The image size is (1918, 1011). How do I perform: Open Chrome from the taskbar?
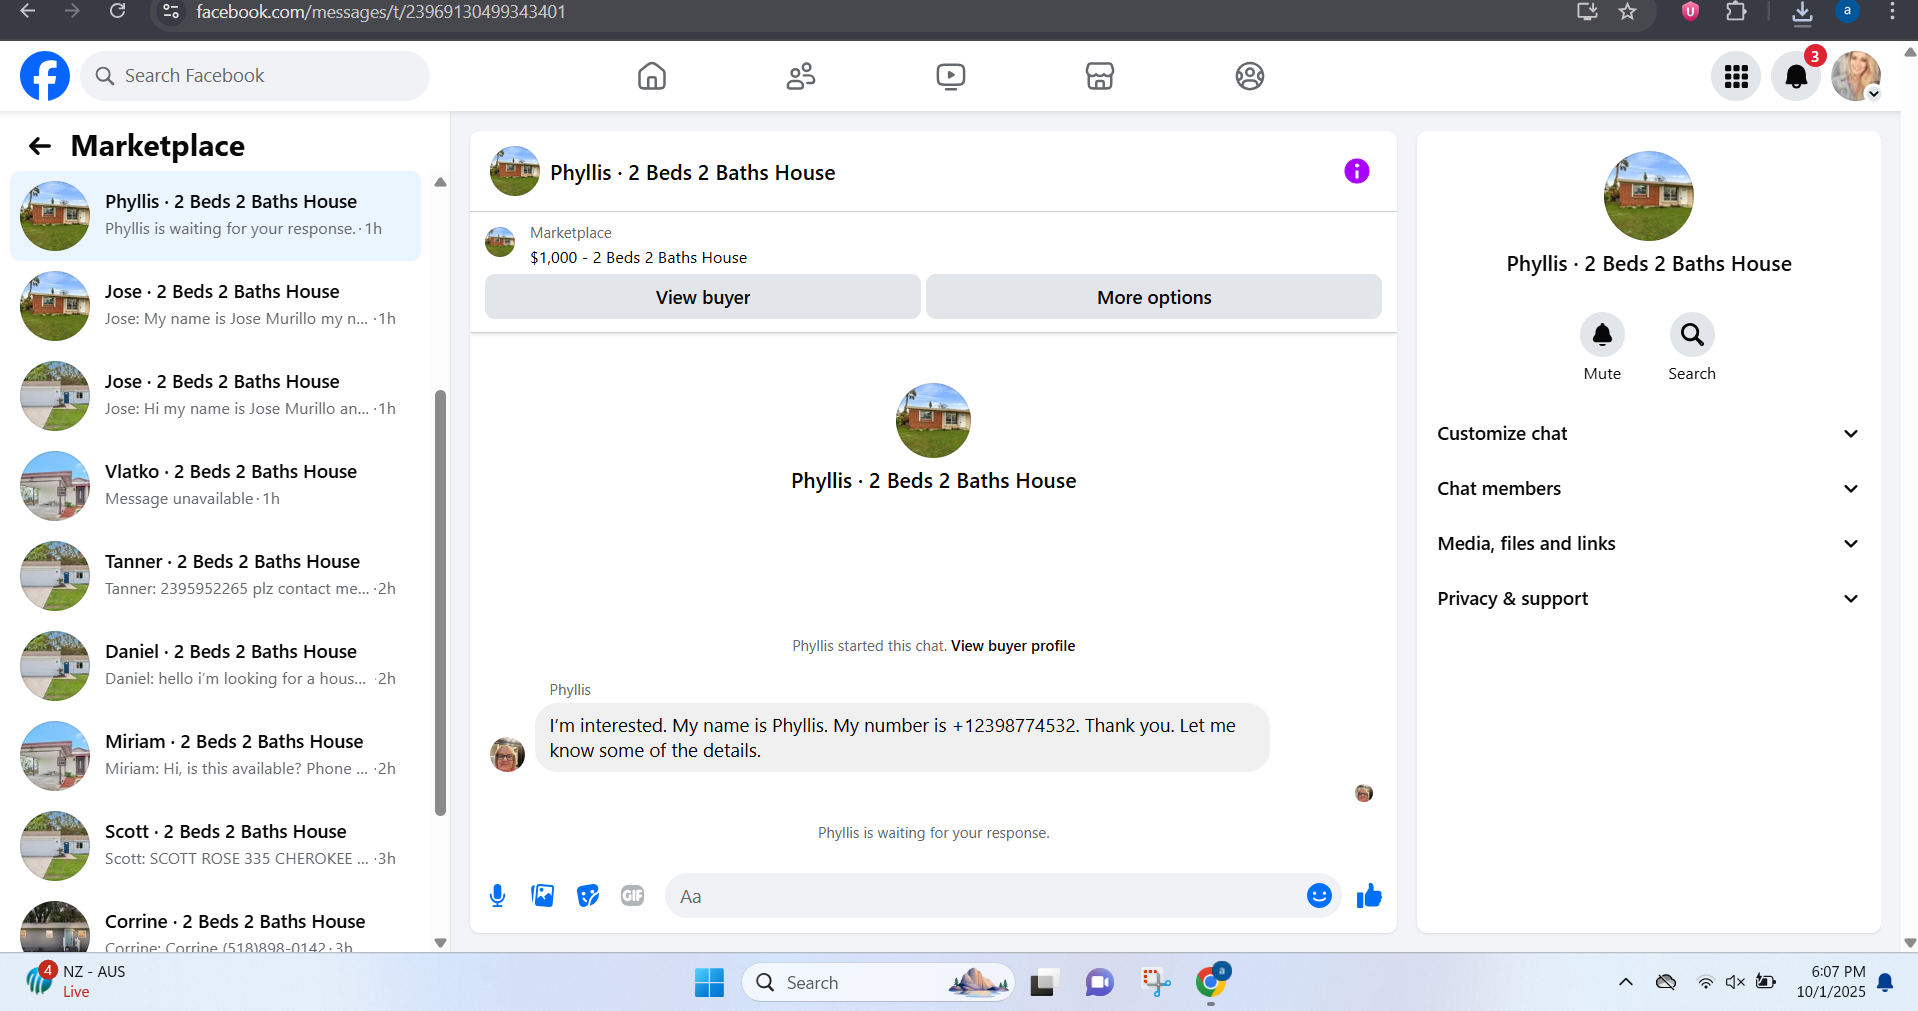pos(1211,983)
